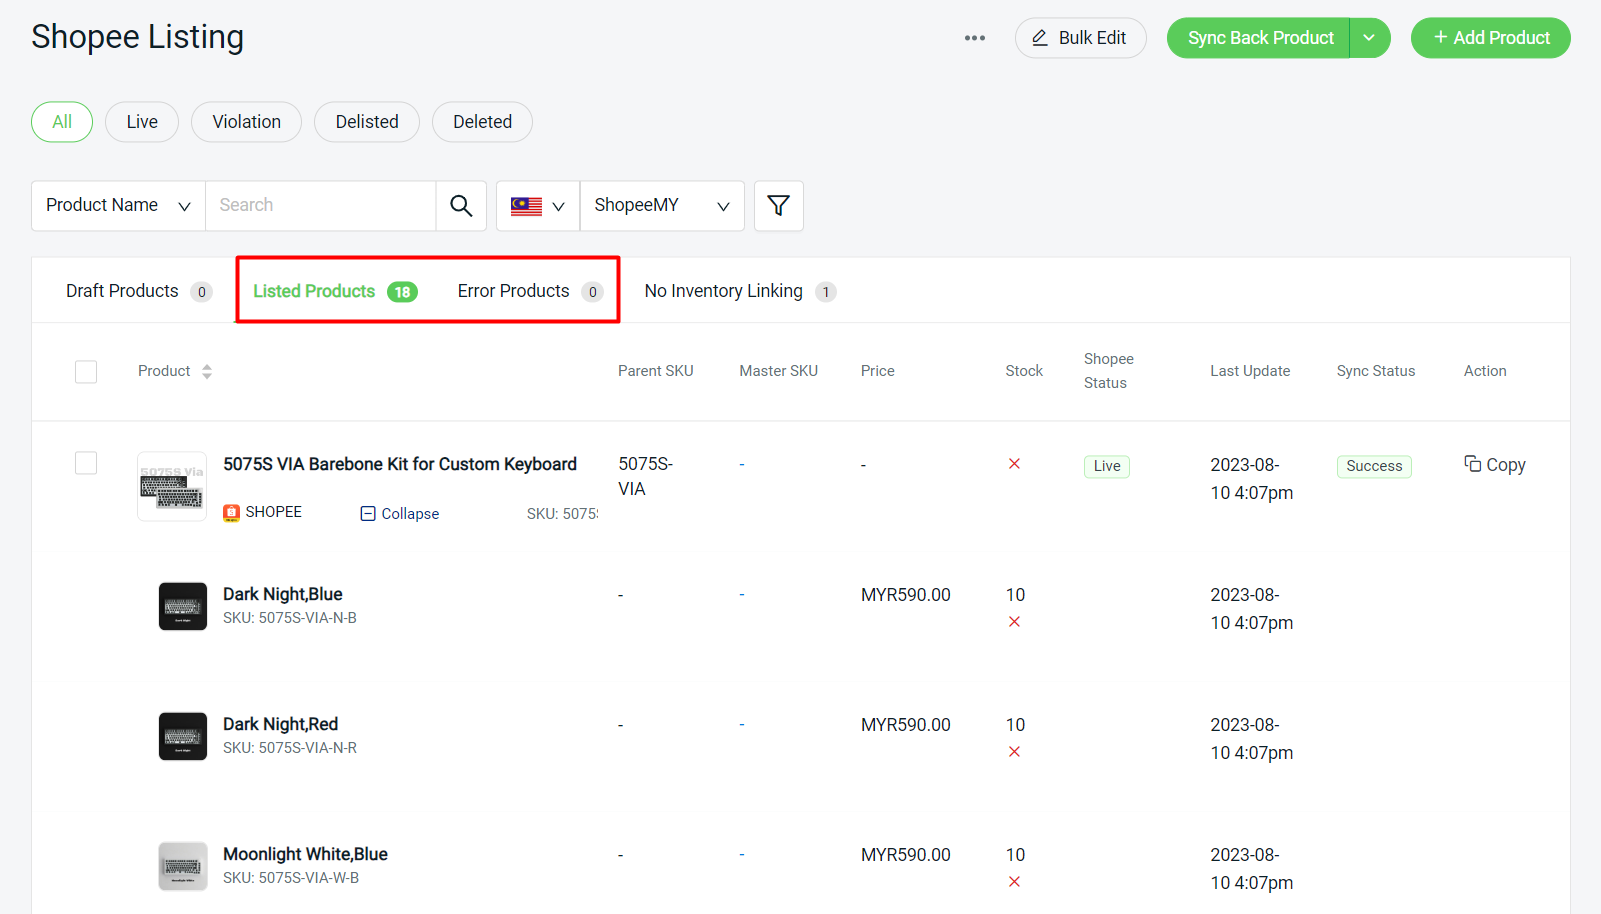Click the Collapse icon under 5075S VIA

[x=367, y=513]
